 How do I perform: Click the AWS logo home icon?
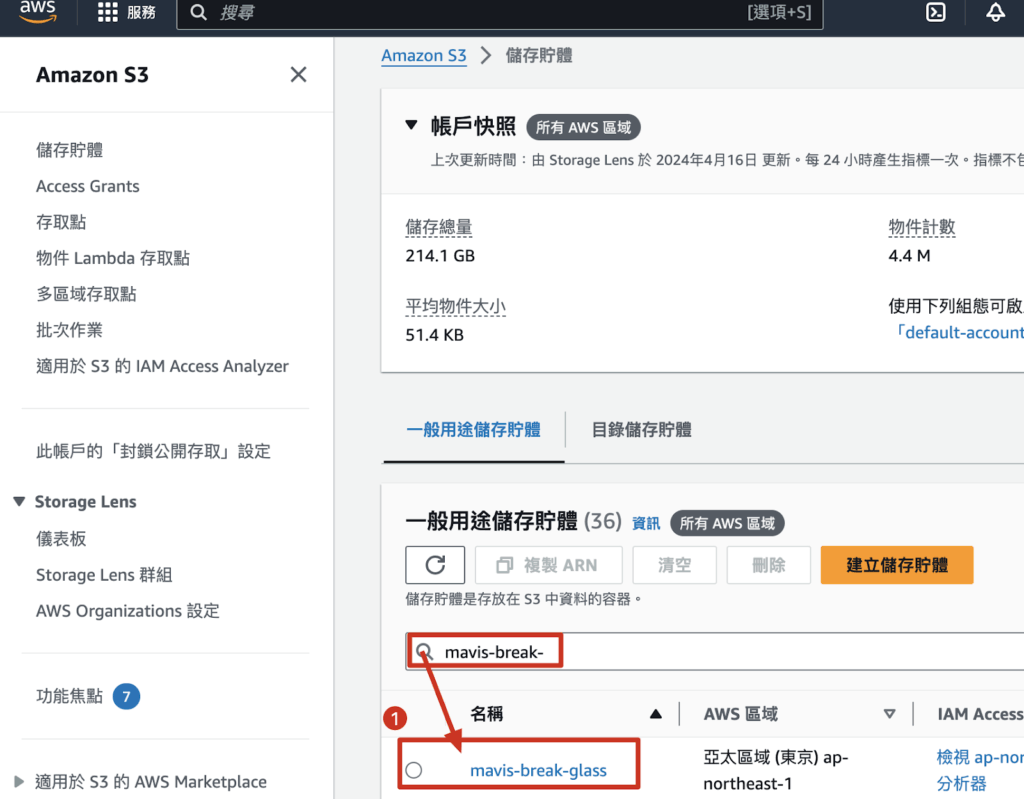(x=38, y=12)
